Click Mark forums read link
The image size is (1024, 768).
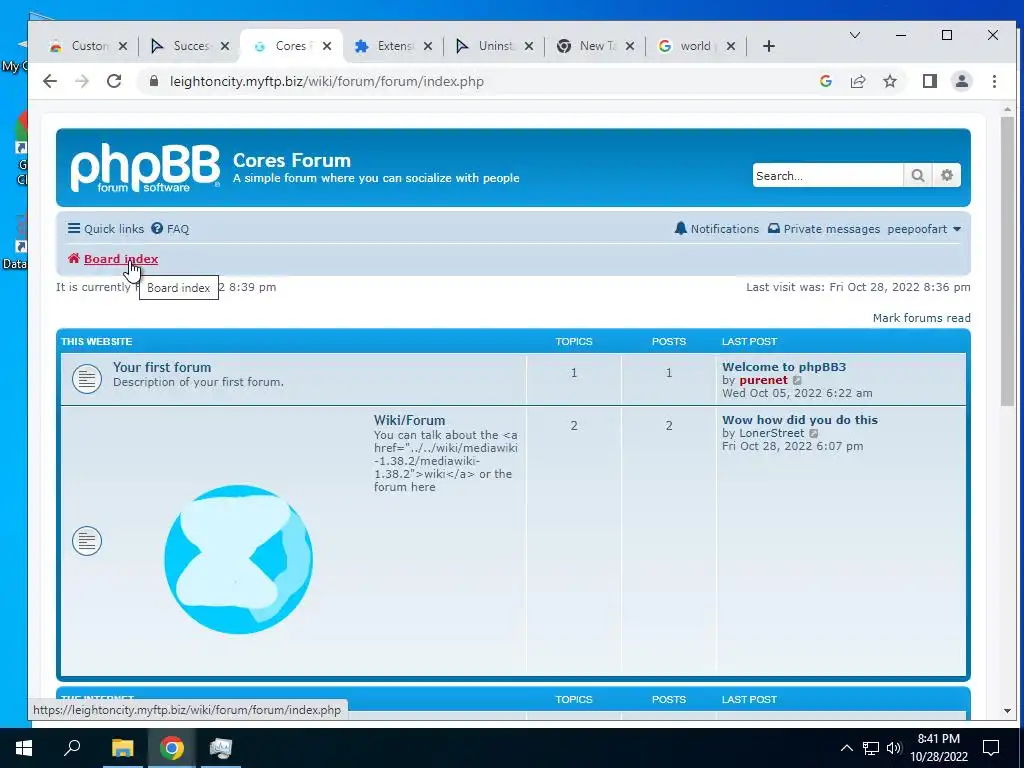pyautogui.click(x=921, y=318)
